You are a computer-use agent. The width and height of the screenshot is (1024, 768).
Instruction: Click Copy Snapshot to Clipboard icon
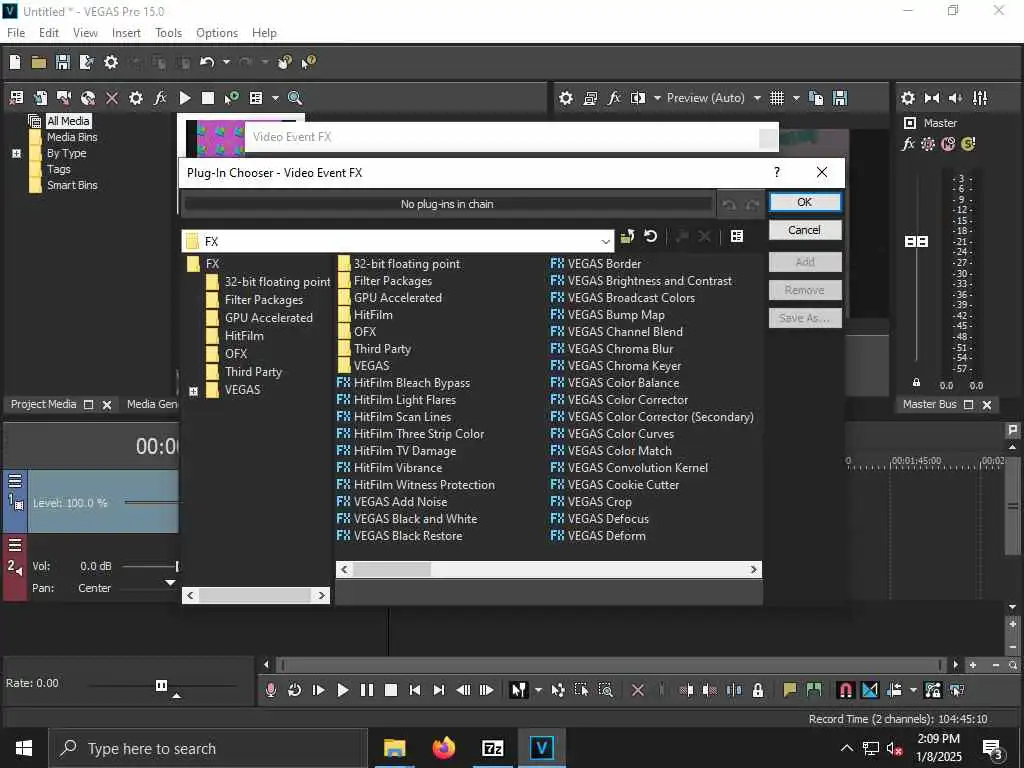pyautogui.click(x=816, y=98)
